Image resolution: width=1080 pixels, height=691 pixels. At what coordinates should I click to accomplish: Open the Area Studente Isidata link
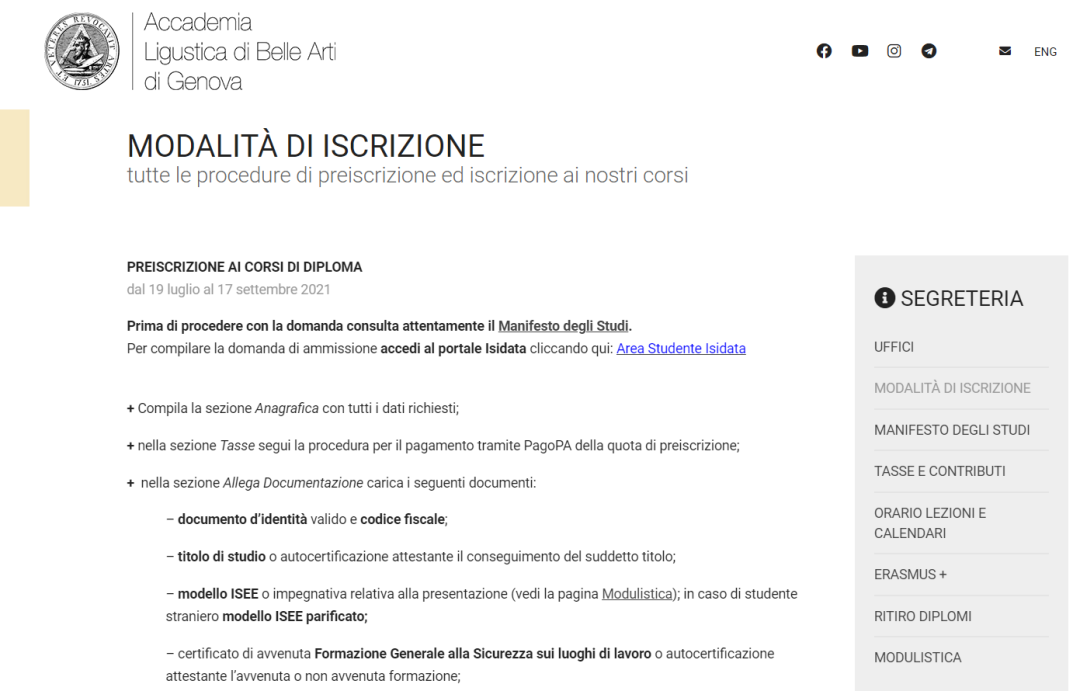click(680, 349)
